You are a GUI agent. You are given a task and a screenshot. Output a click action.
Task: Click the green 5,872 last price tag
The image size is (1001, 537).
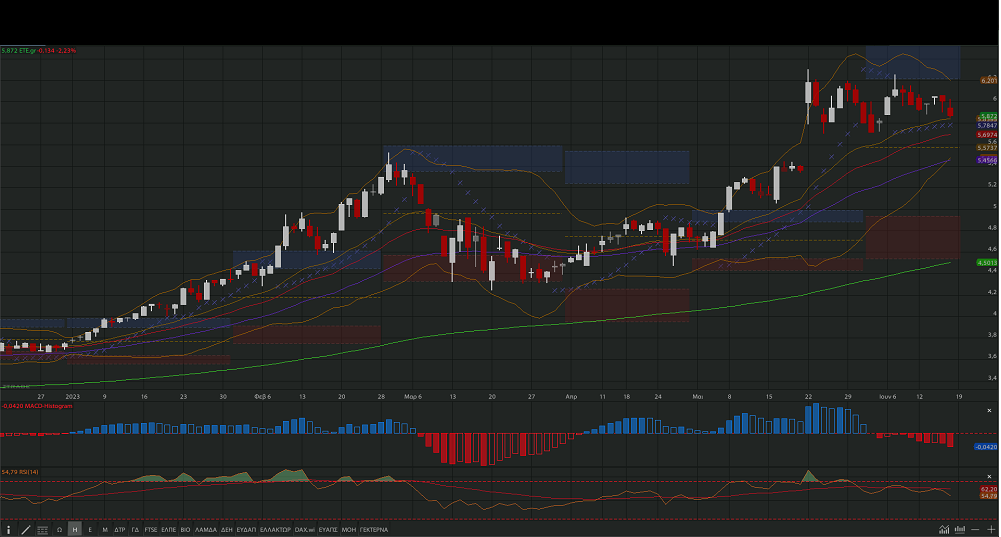tap(988, 116)
